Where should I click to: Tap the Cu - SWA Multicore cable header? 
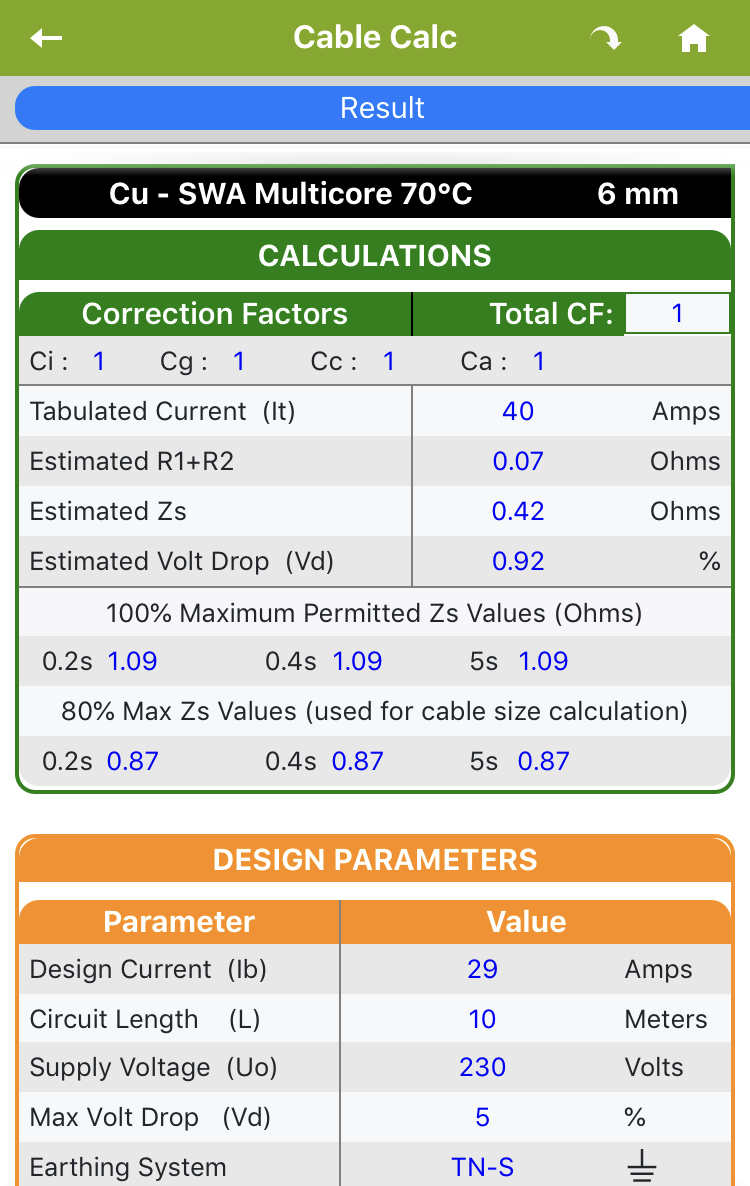click(375, 193)
